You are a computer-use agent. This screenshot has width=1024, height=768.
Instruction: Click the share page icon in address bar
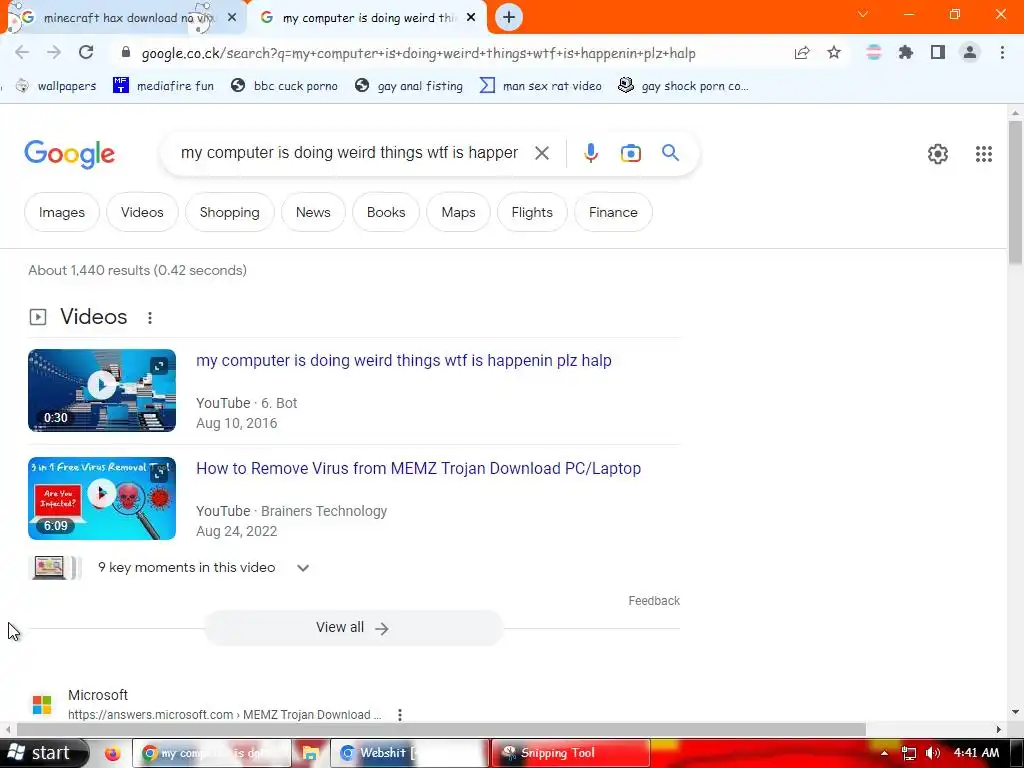click(x=802, y=53)
